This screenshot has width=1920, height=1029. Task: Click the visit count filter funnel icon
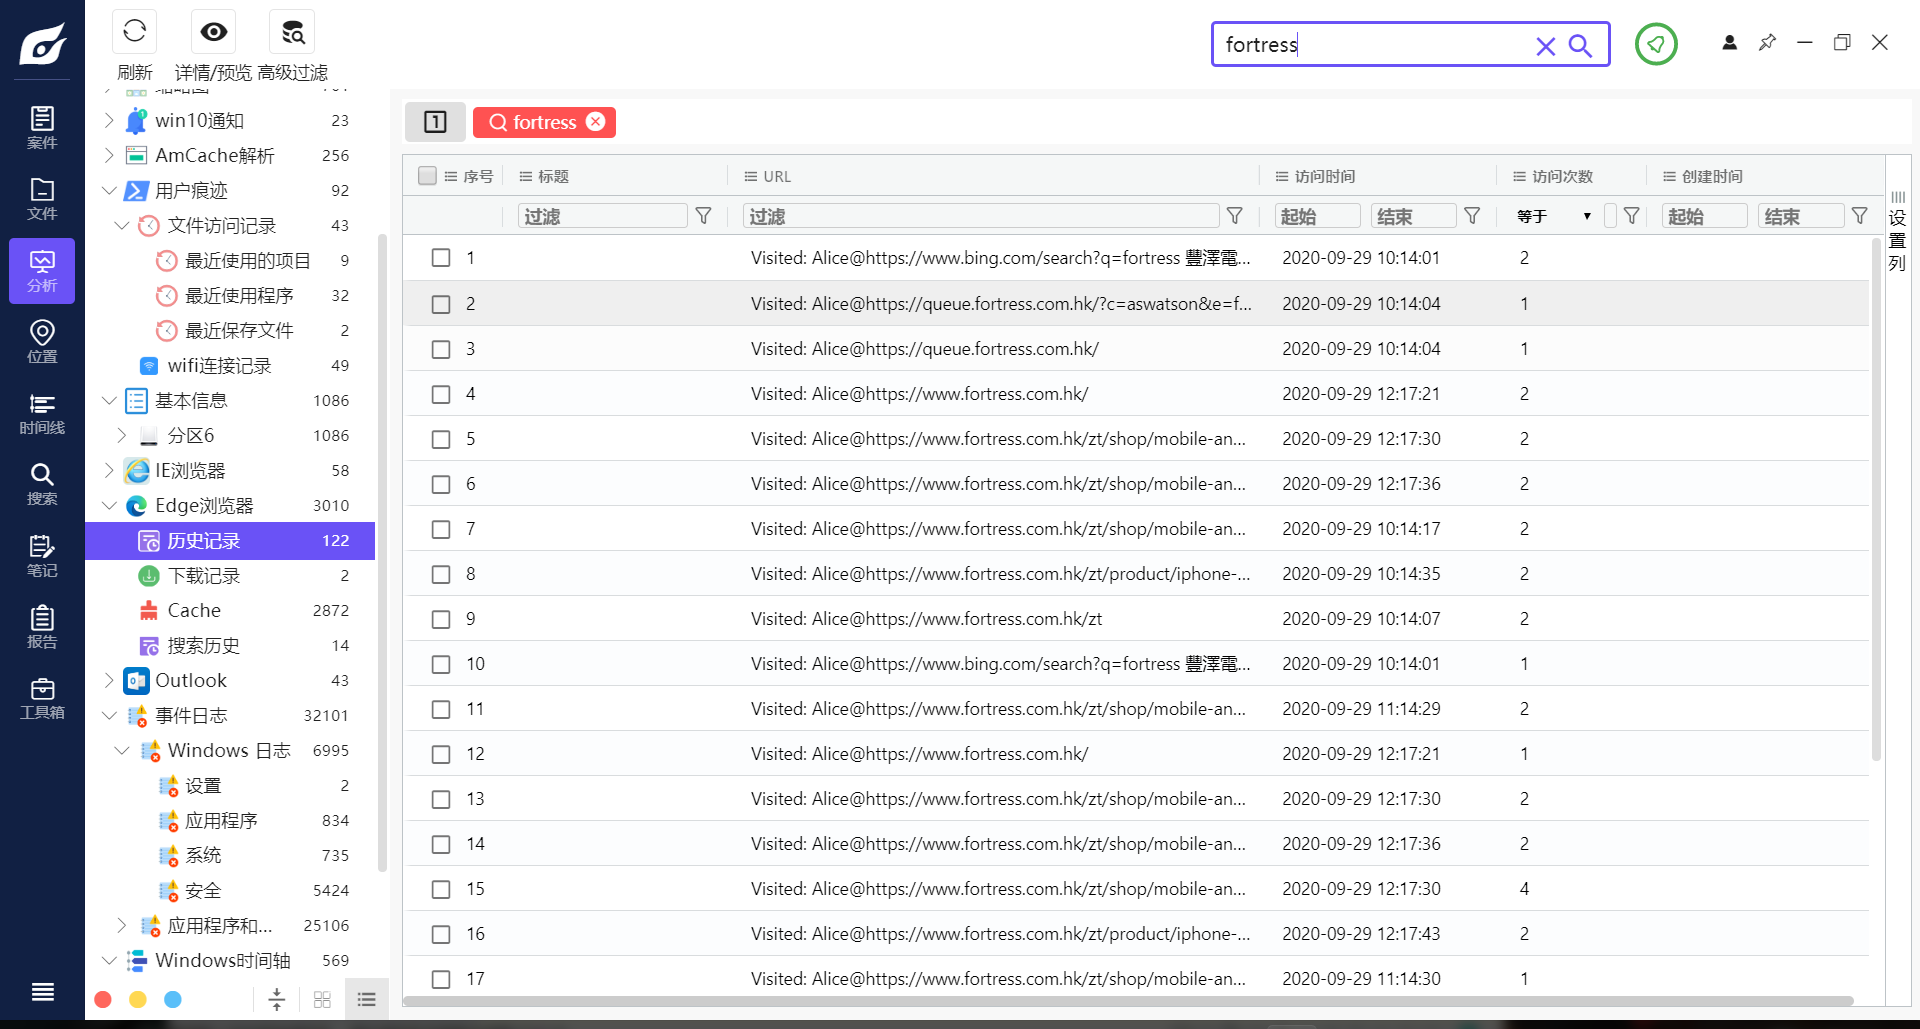click(1632, 216)
